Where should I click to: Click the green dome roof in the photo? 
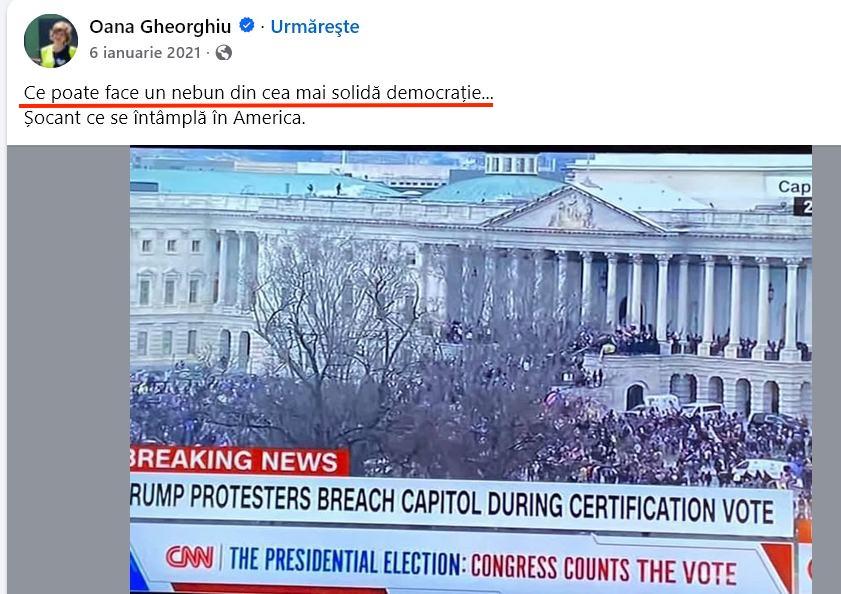(x=493, y=188)
